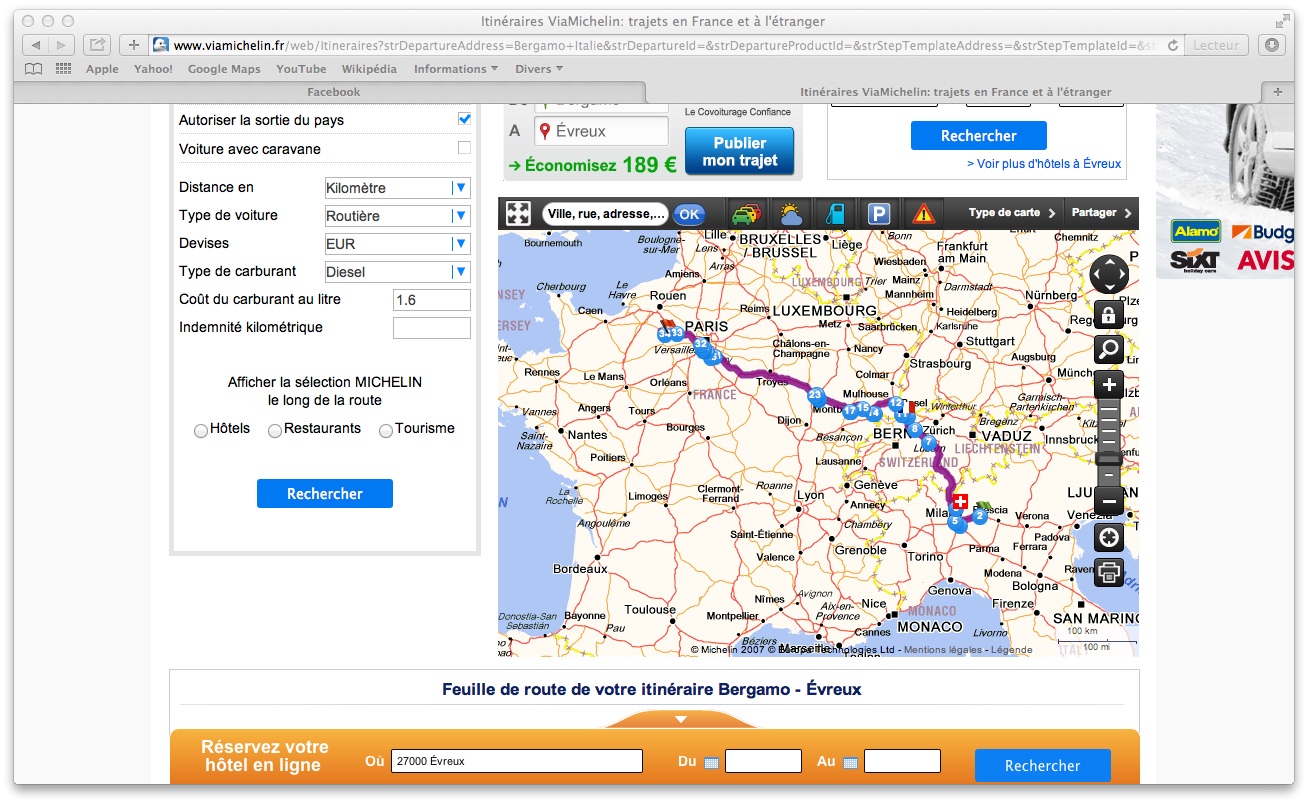Click the map zoom level slider handle
1308x804 pixels.
point(1108,458)
